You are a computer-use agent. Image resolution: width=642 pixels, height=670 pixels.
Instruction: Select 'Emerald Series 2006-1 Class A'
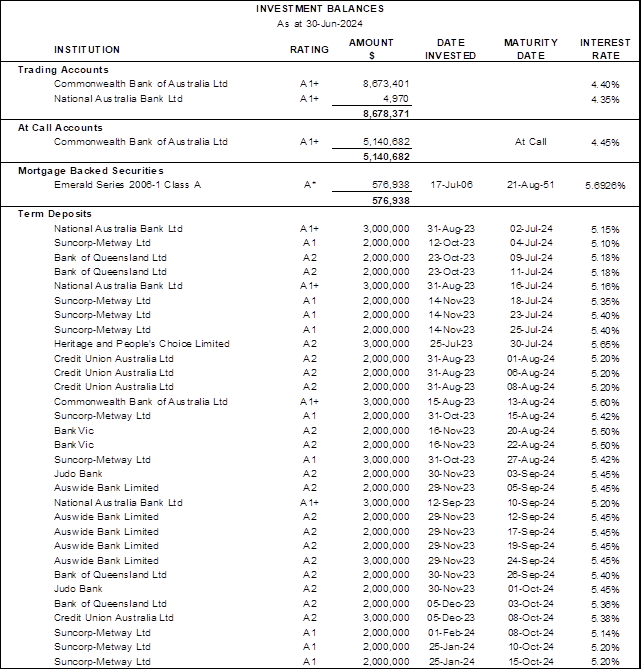tap(127, 185)
